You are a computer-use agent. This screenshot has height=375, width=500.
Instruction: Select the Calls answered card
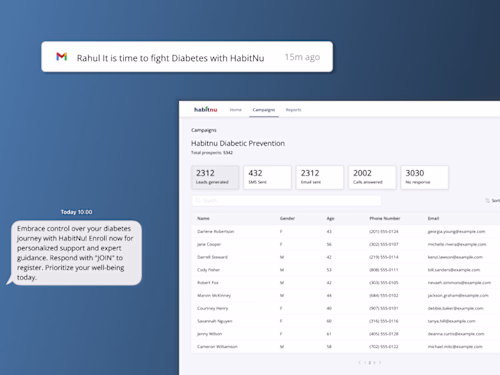(x=372, y=177)
